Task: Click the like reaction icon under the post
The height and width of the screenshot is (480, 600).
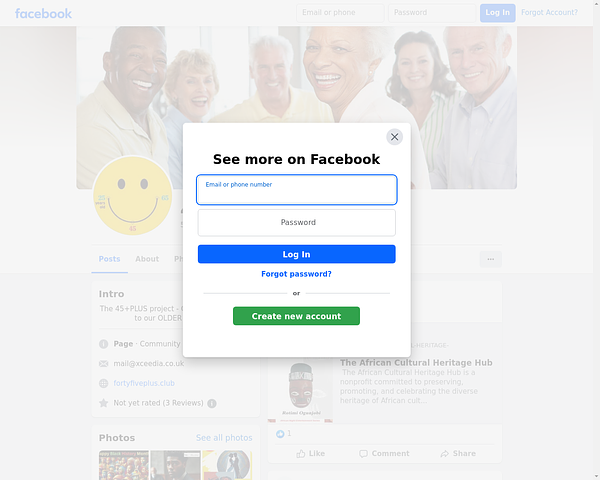Action: (280, 434)
